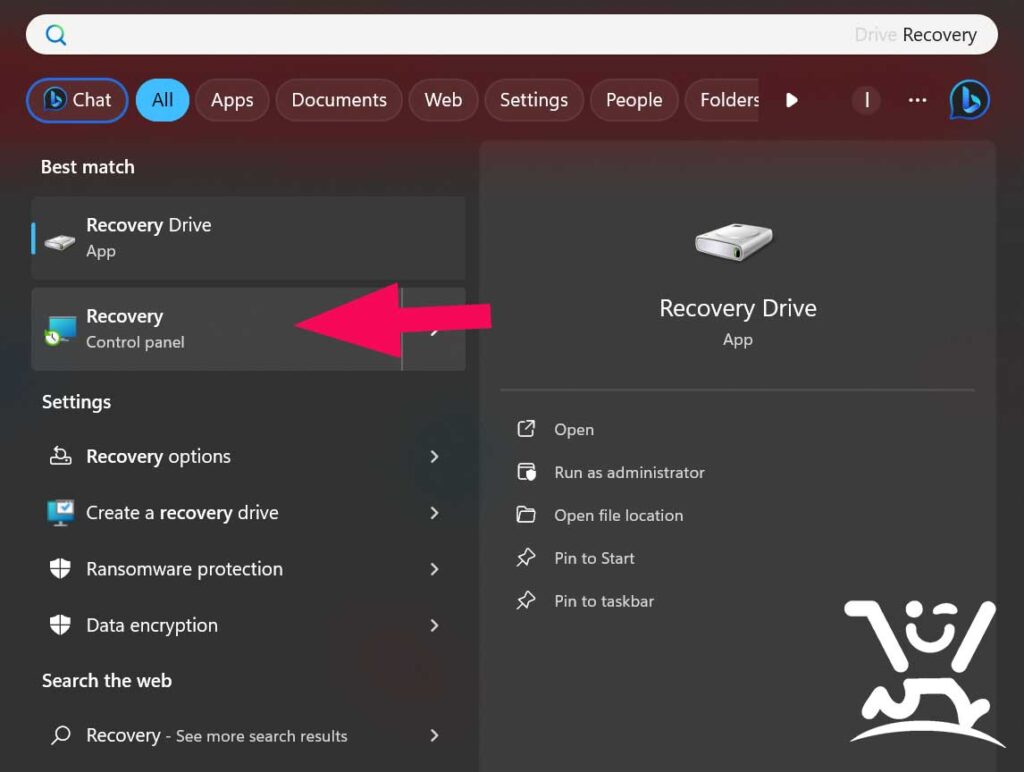Open the Recovery Control panel result

click(217, 329)
